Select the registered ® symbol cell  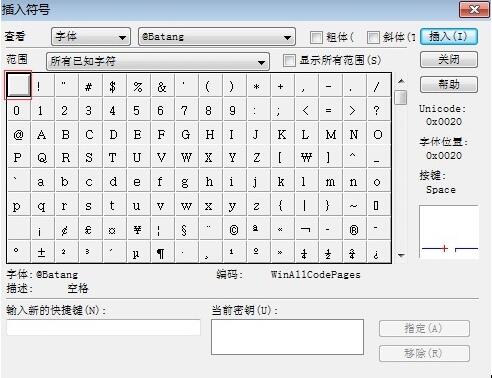point(354,229)
